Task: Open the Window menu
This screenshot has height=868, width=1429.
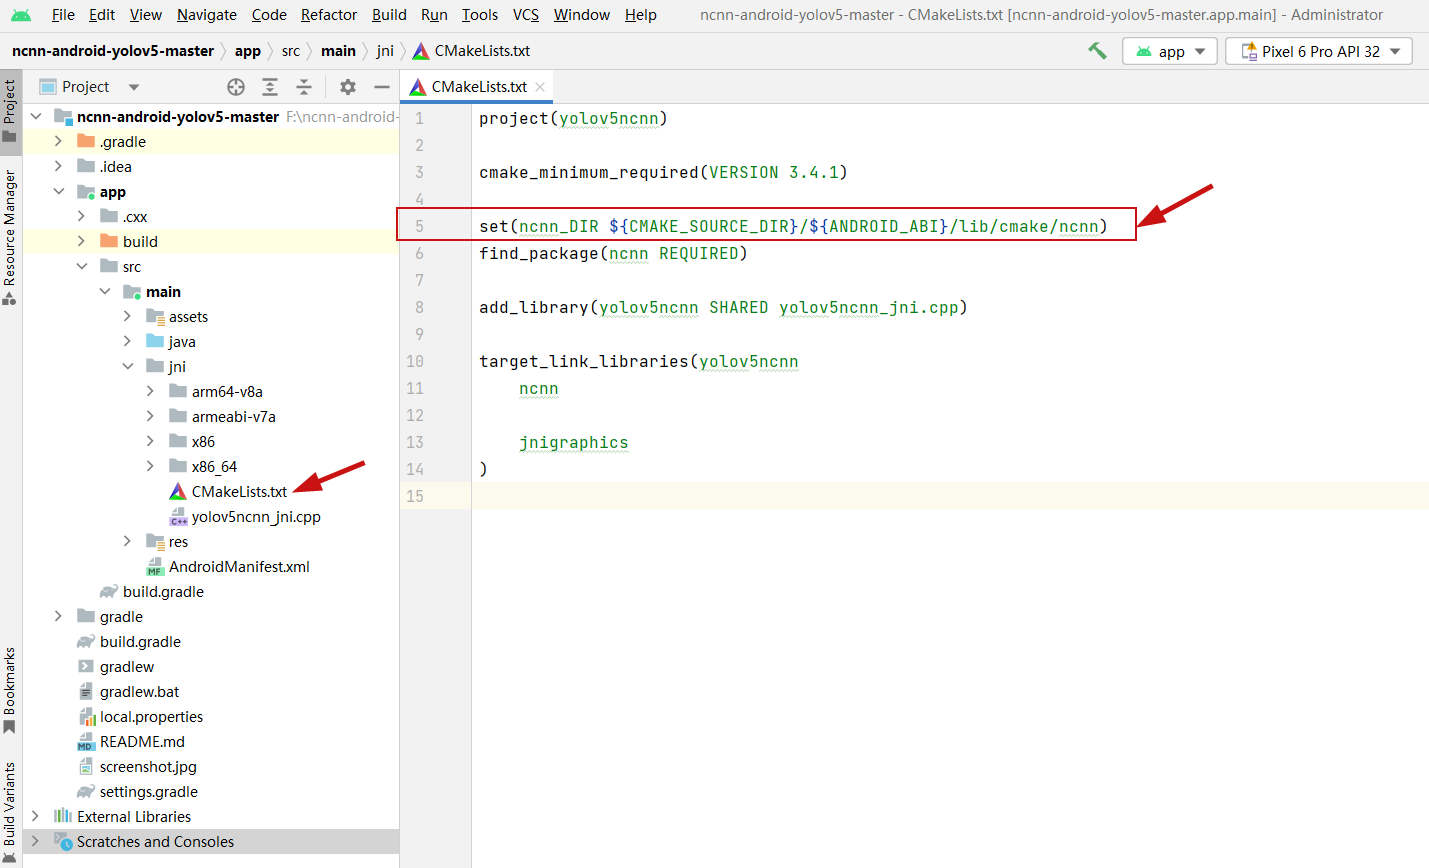Action: pos(582,15)
